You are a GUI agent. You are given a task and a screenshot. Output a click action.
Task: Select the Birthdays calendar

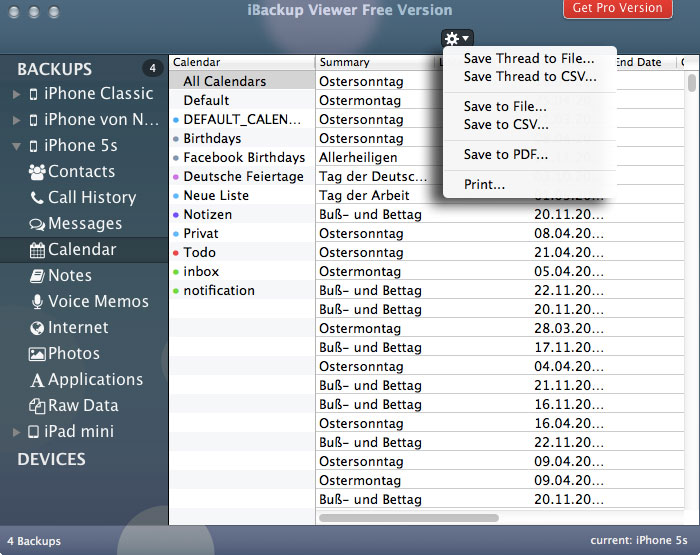click(x=242, y=138)
